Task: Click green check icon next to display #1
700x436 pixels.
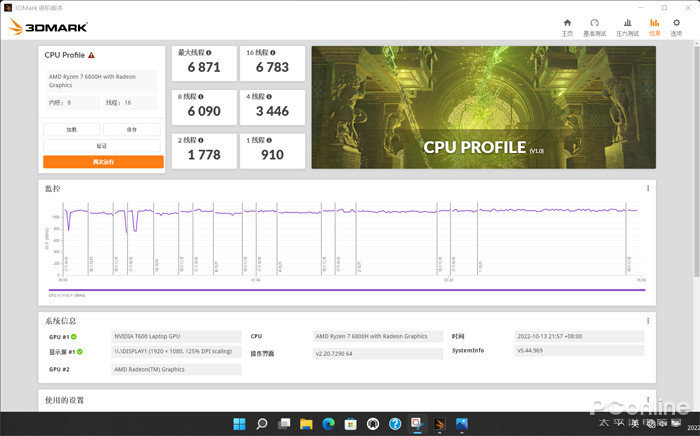Action: pos(79,352)
